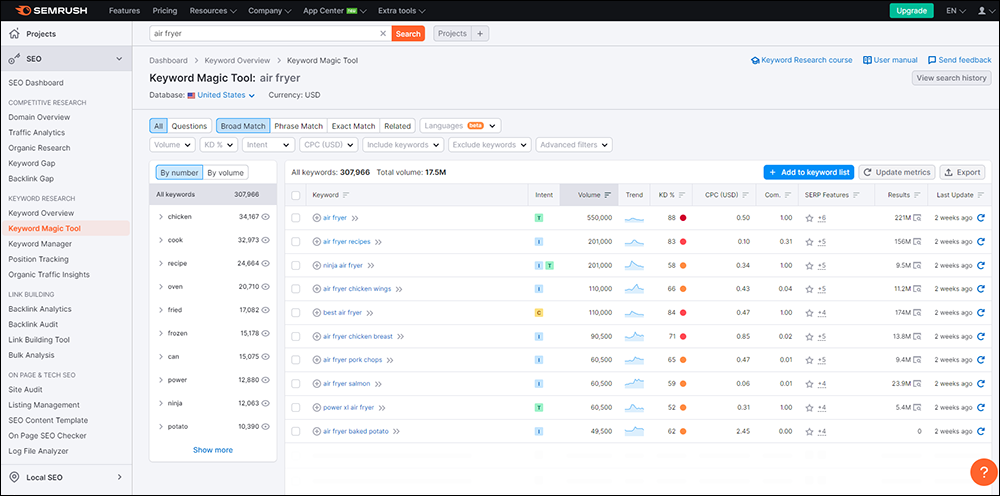
Task: Switch to Phrase Match
Action: [x=298, y=126]
